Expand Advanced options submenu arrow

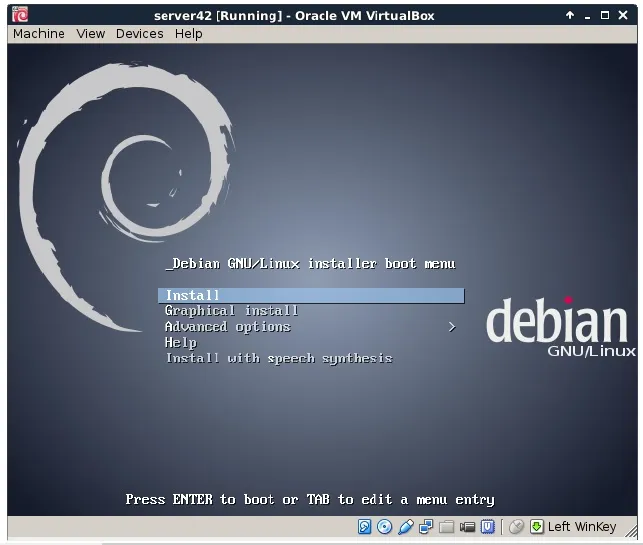(x=451, y=327)
